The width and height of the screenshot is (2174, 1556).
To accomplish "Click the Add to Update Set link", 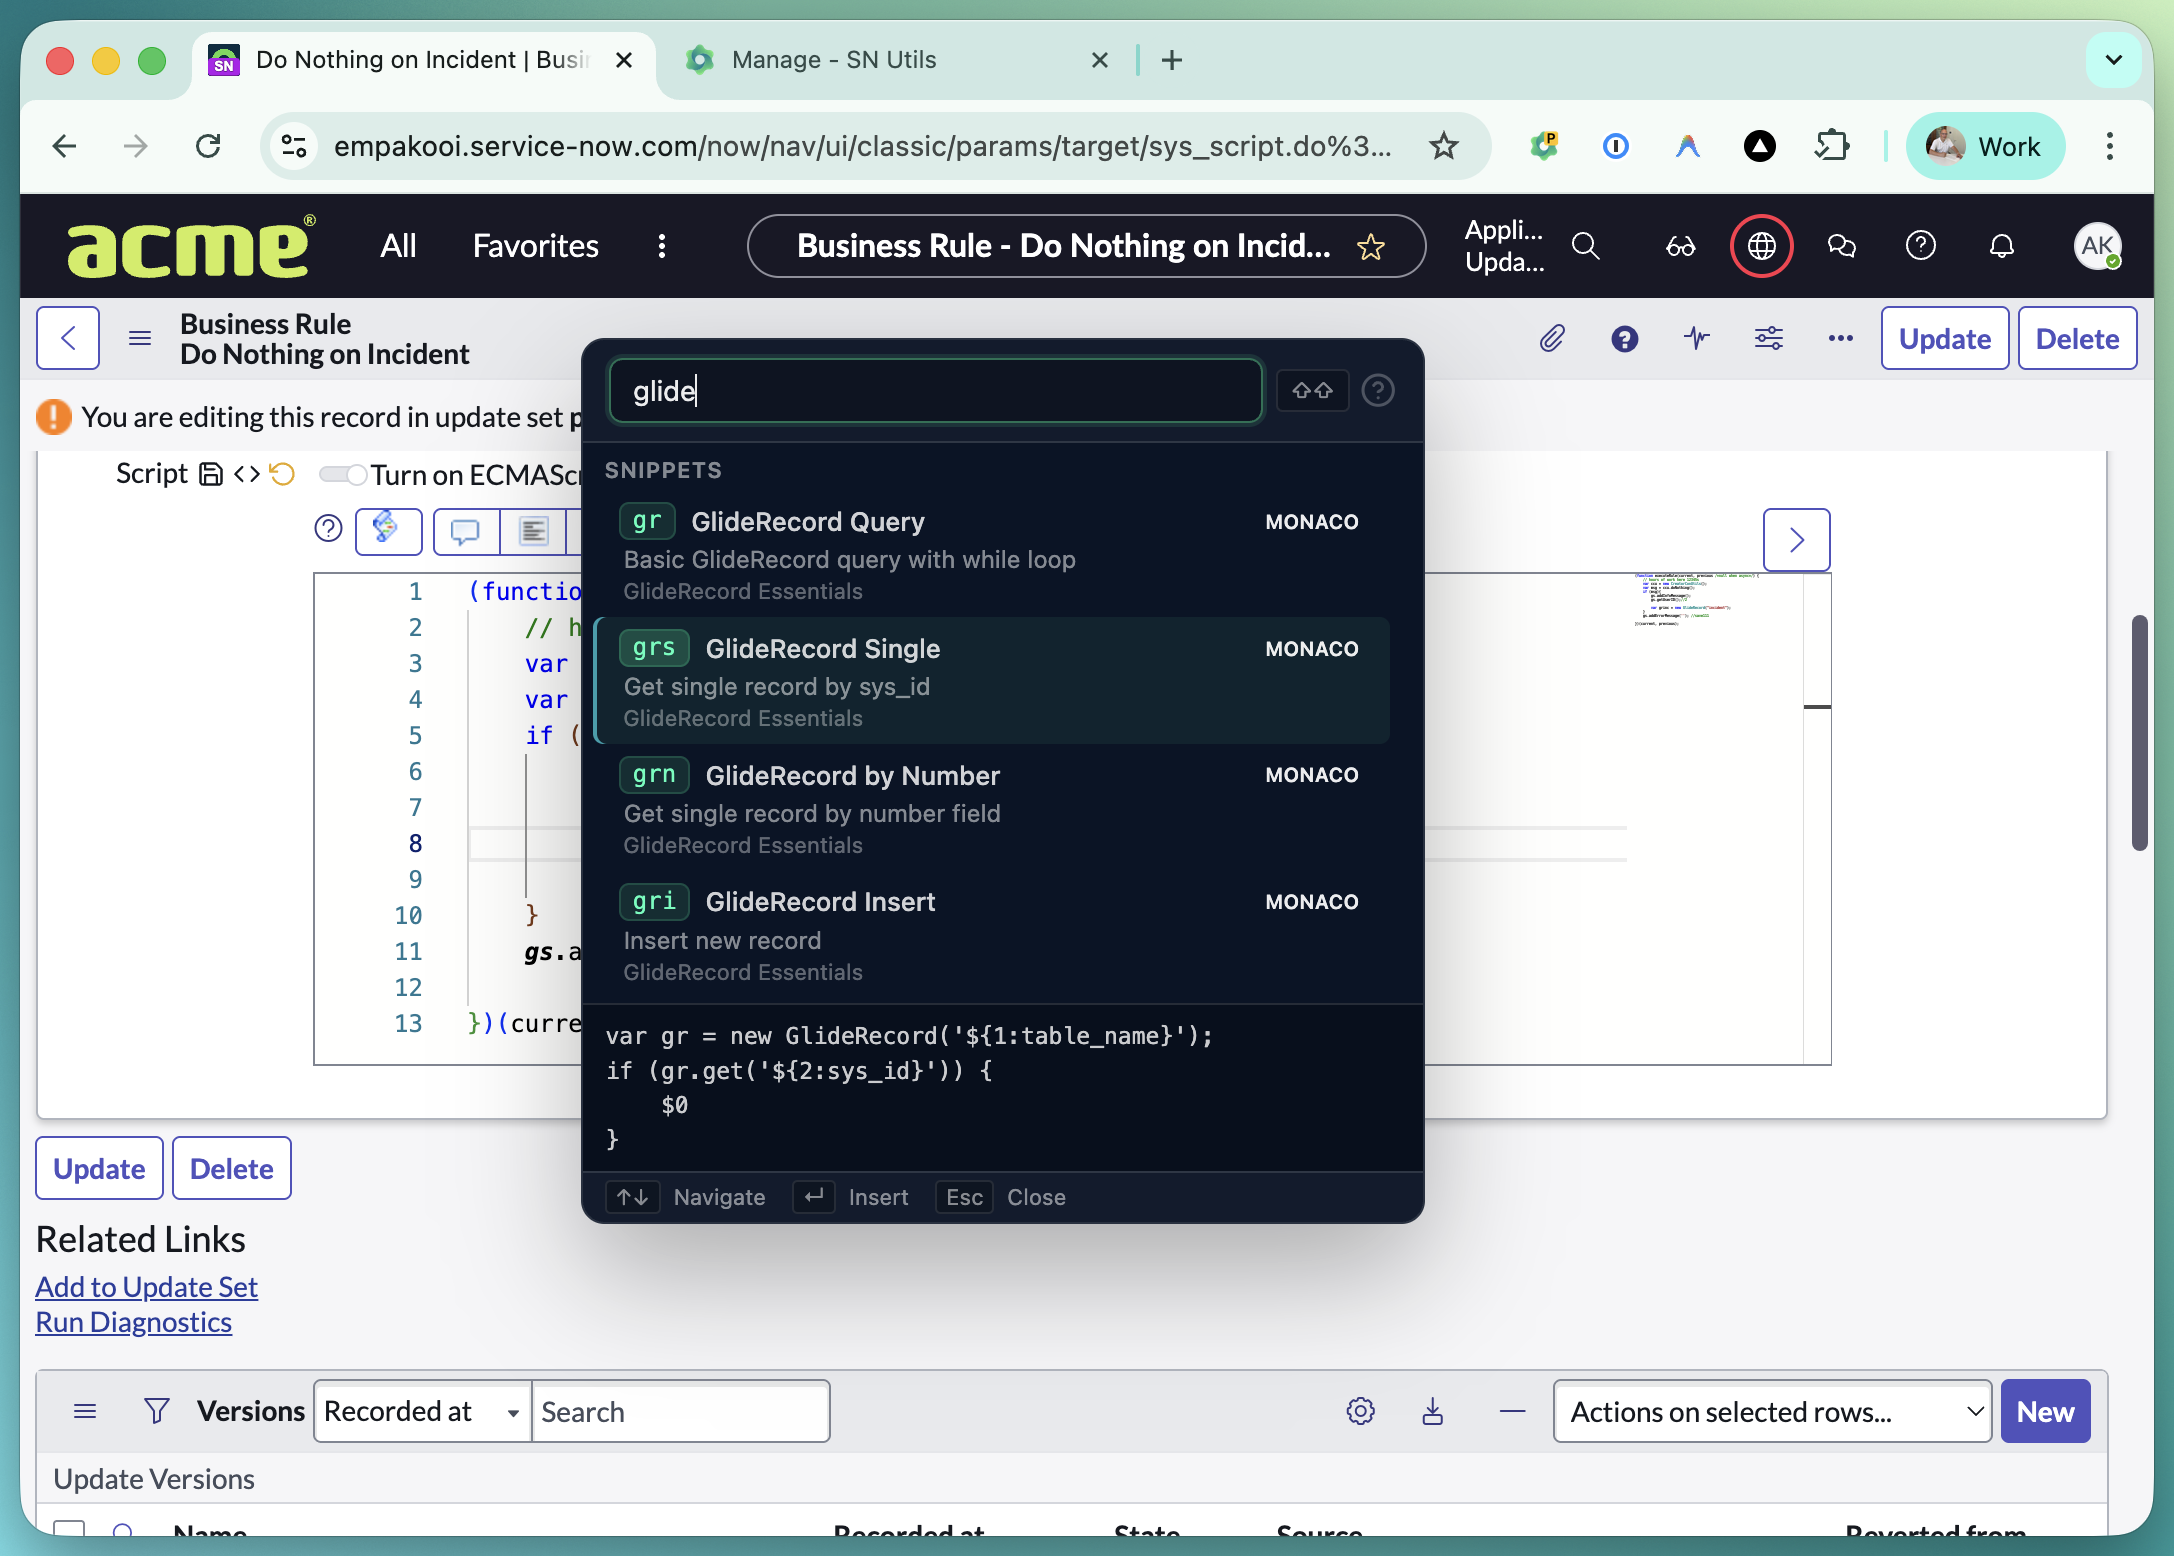I will point(146,1287).
